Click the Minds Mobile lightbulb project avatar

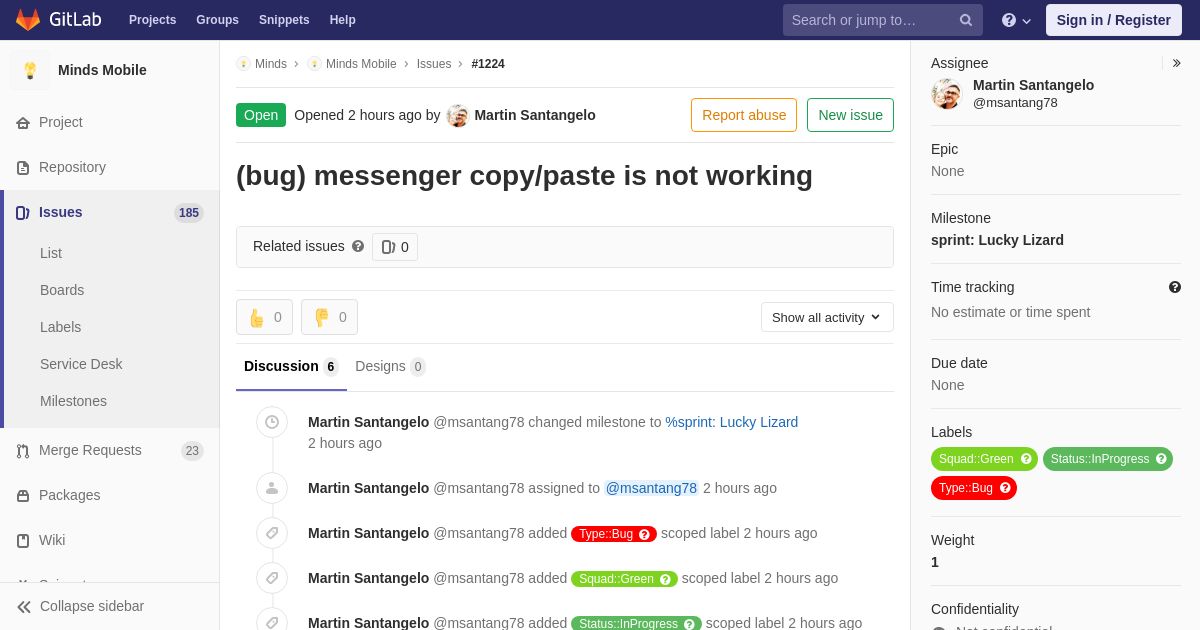(x=30, y=70)
